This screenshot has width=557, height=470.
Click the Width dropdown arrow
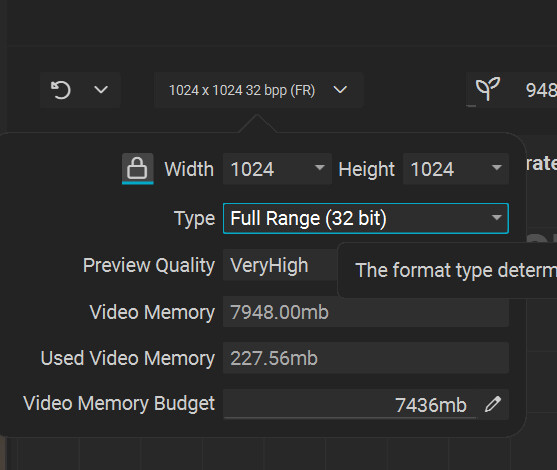point(319,167)
